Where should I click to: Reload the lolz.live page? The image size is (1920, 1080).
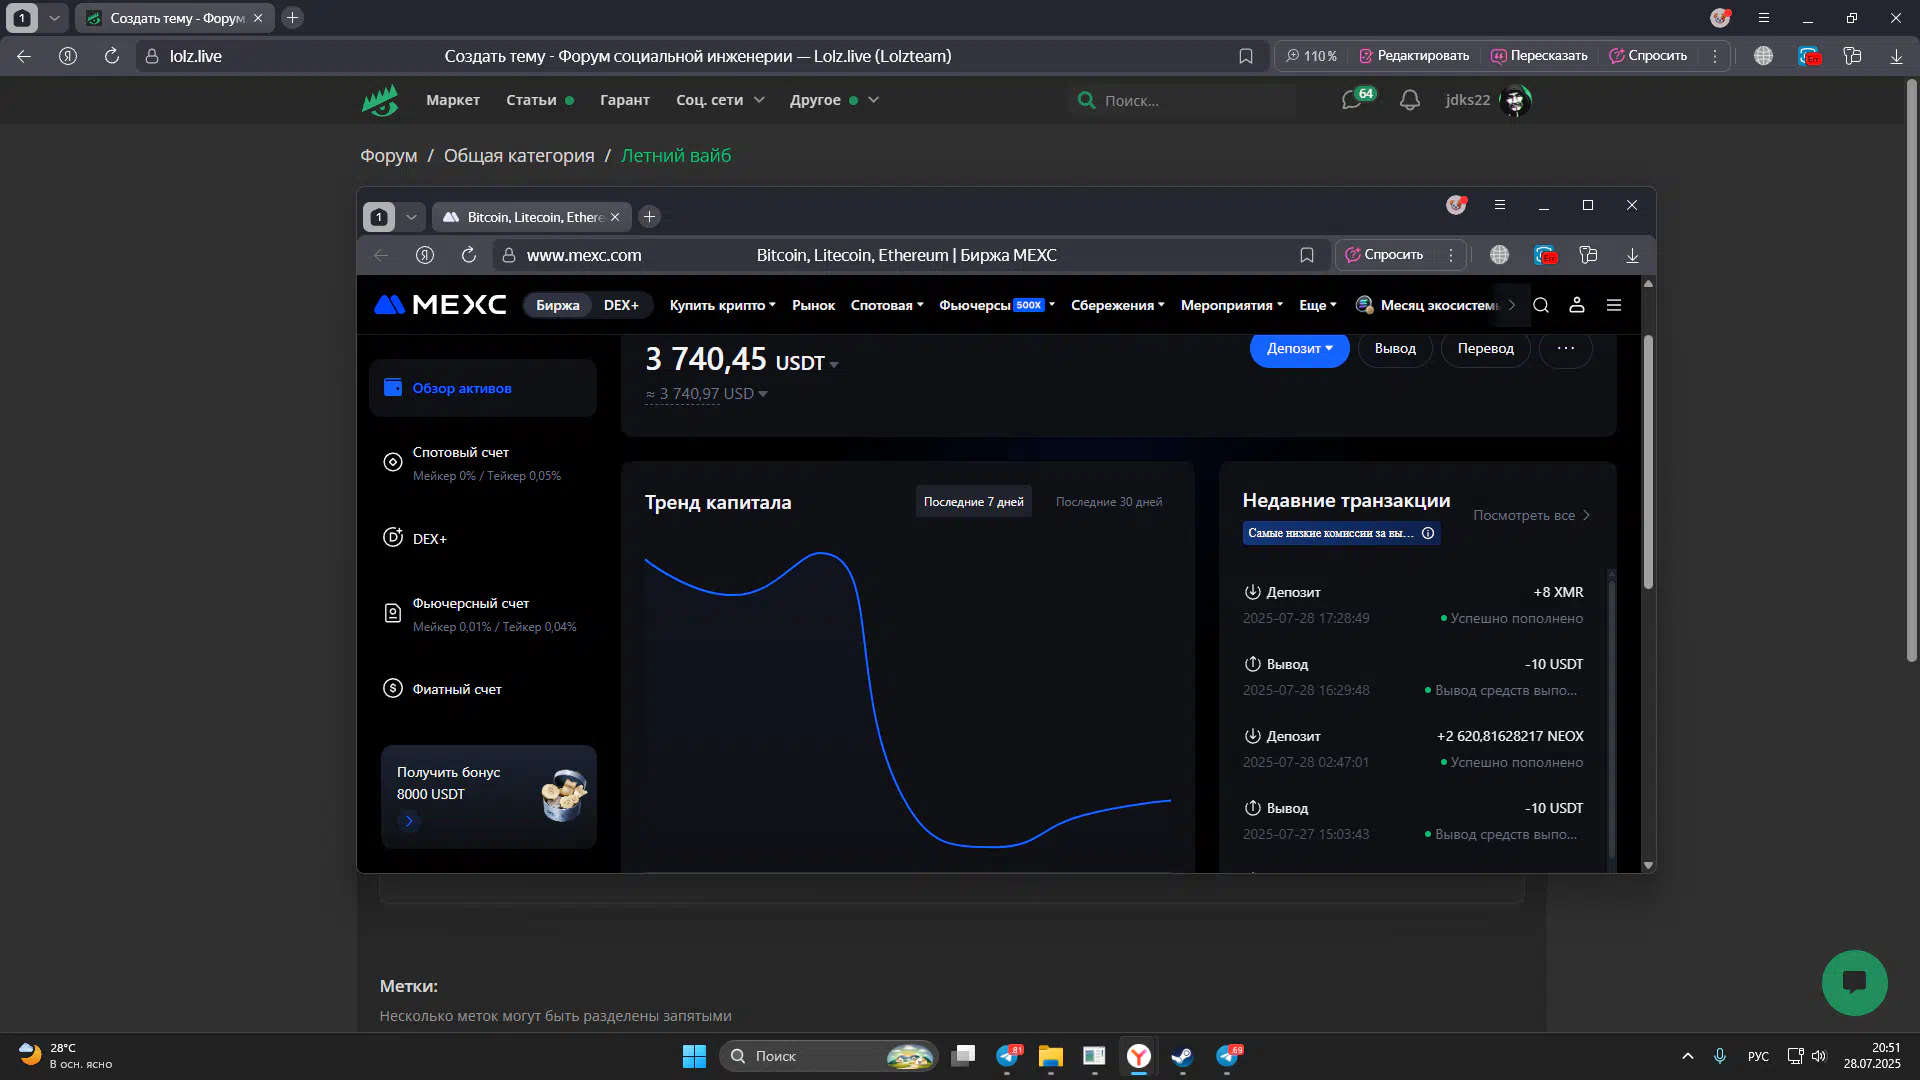point(112,56)
